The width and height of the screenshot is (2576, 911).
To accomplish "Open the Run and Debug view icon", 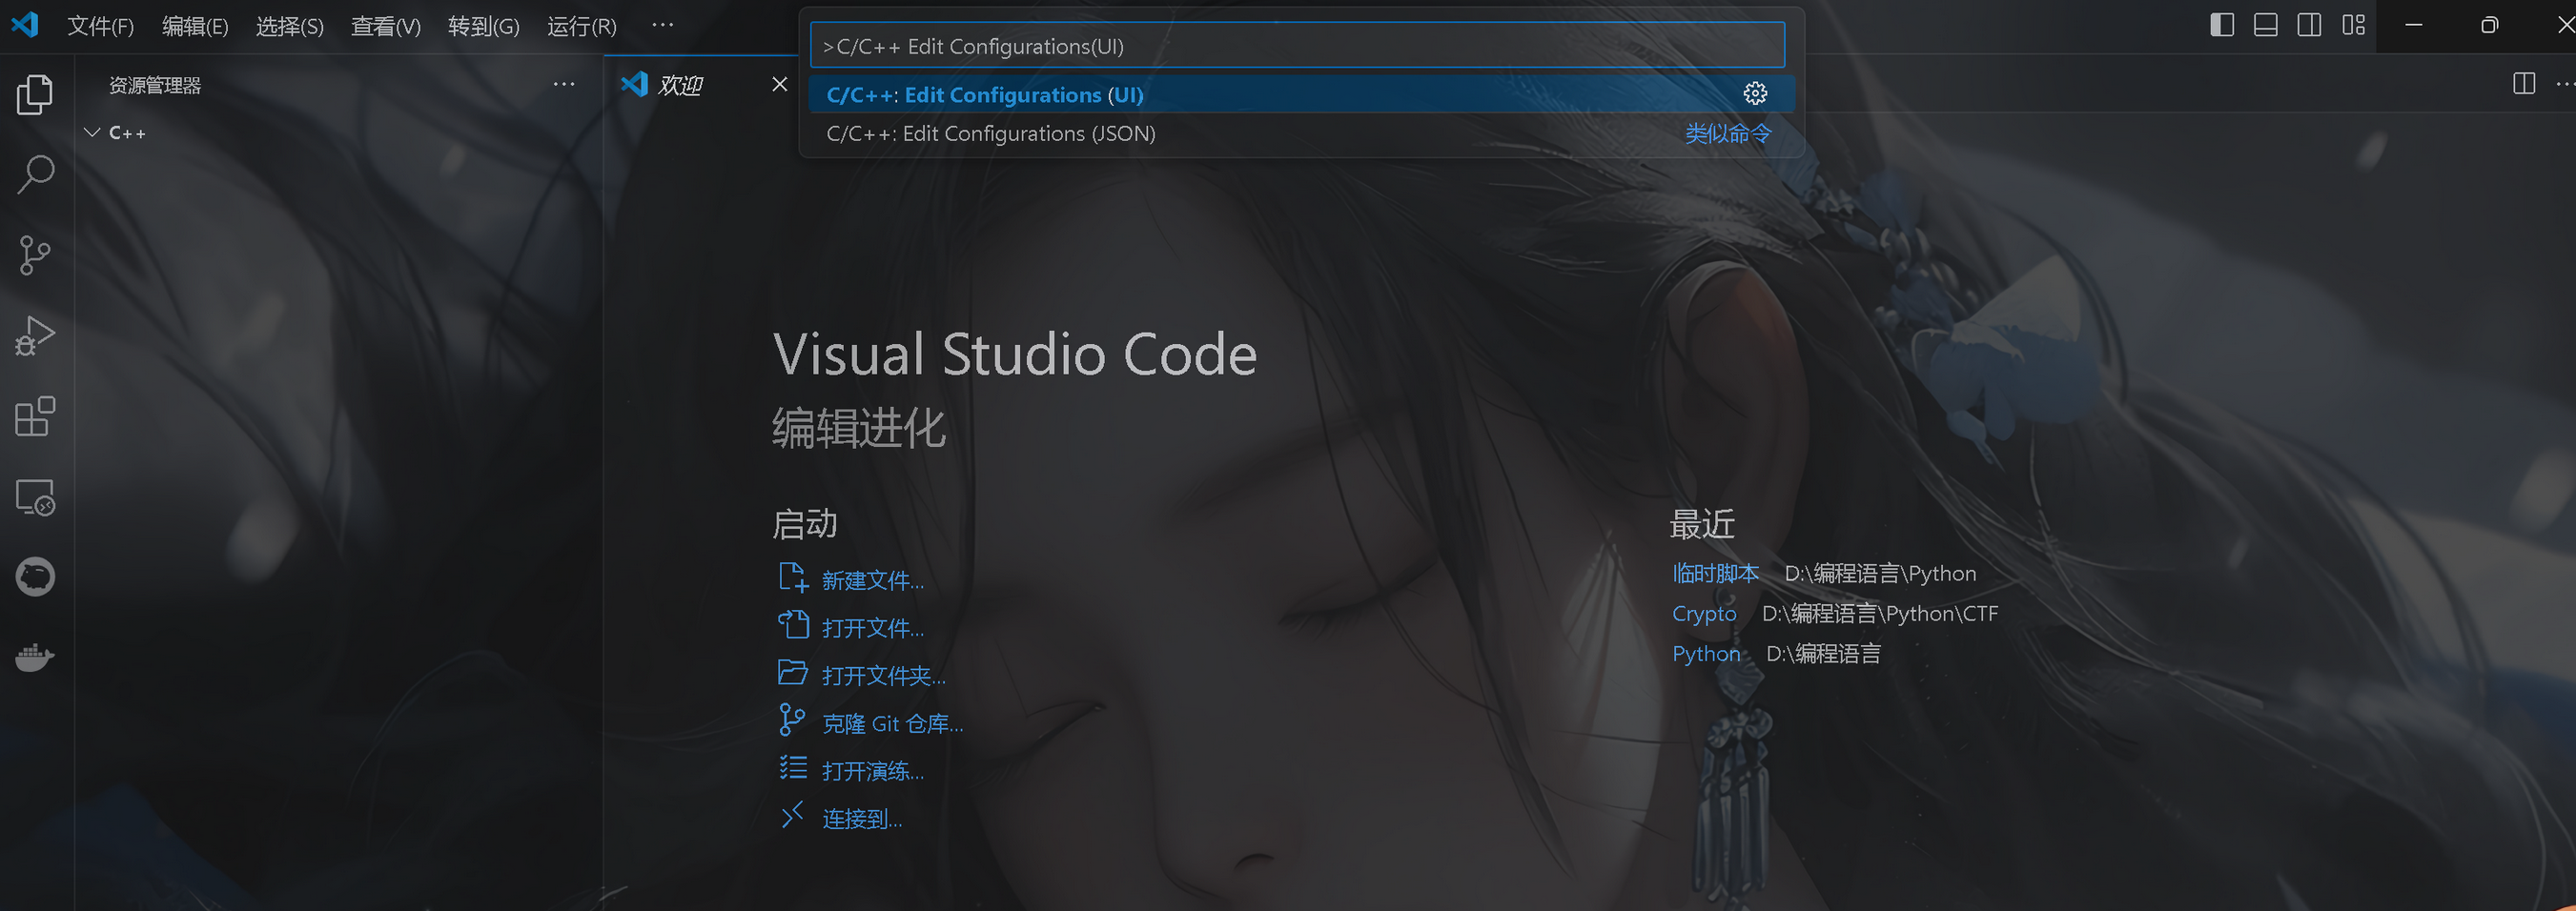I will coord(35,336).
